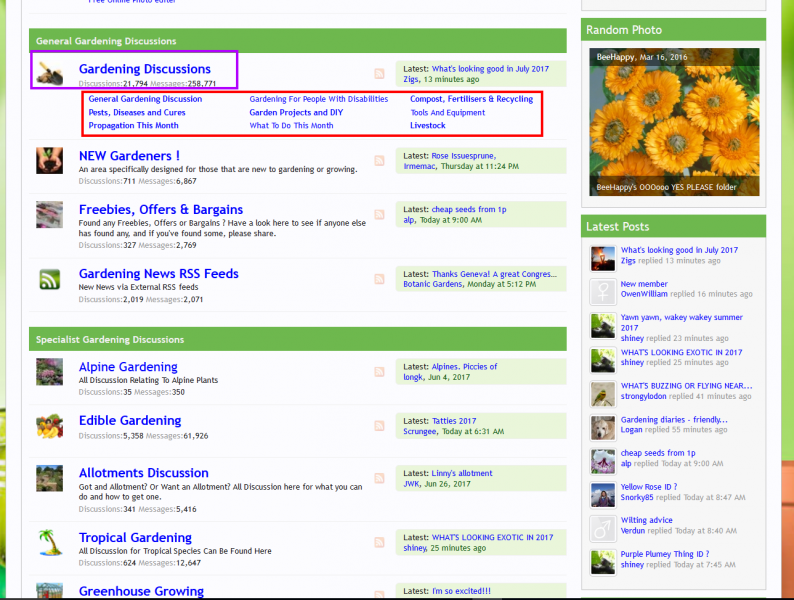This screenshot has width=794, height=600.
Task: Click the General Gardening Discussions category header
Action: point(106,41)
